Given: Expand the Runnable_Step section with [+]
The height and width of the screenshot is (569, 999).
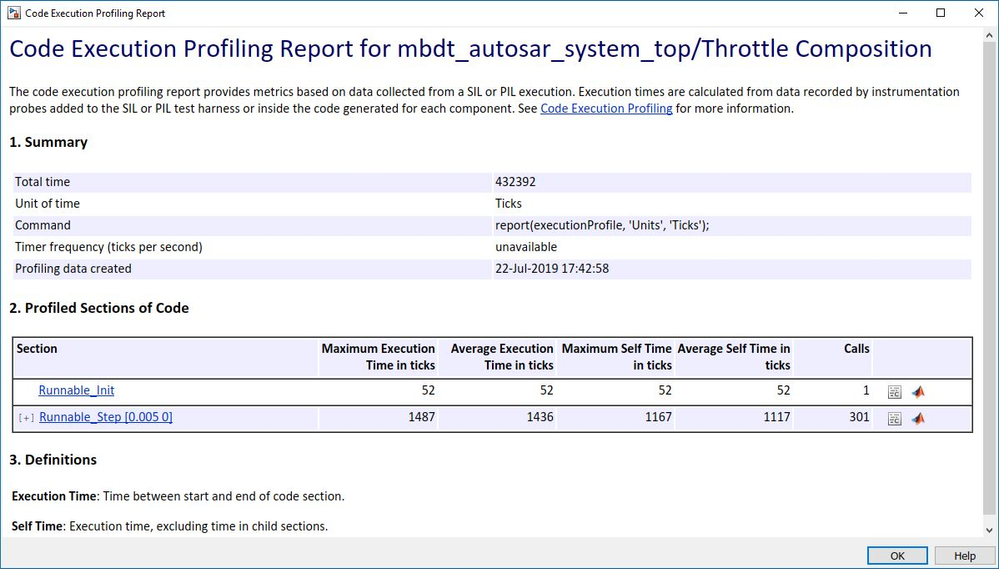Looking at the screenshot, I should point(26,418).
